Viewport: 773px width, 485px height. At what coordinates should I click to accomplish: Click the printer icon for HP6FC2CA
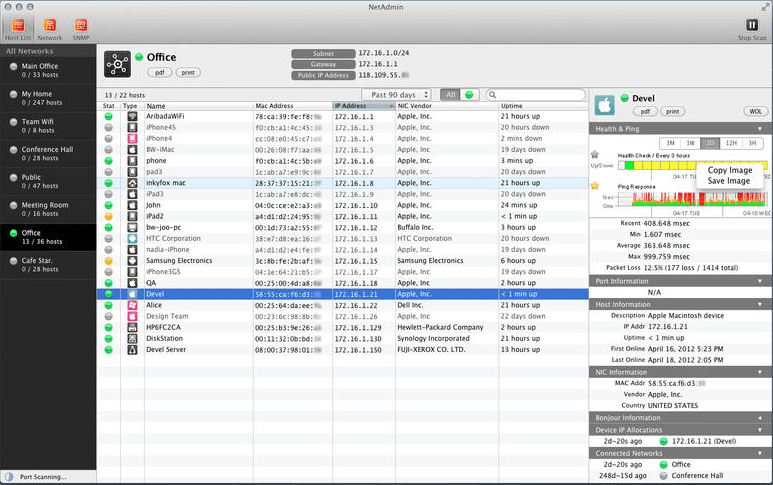pos(132,327)
